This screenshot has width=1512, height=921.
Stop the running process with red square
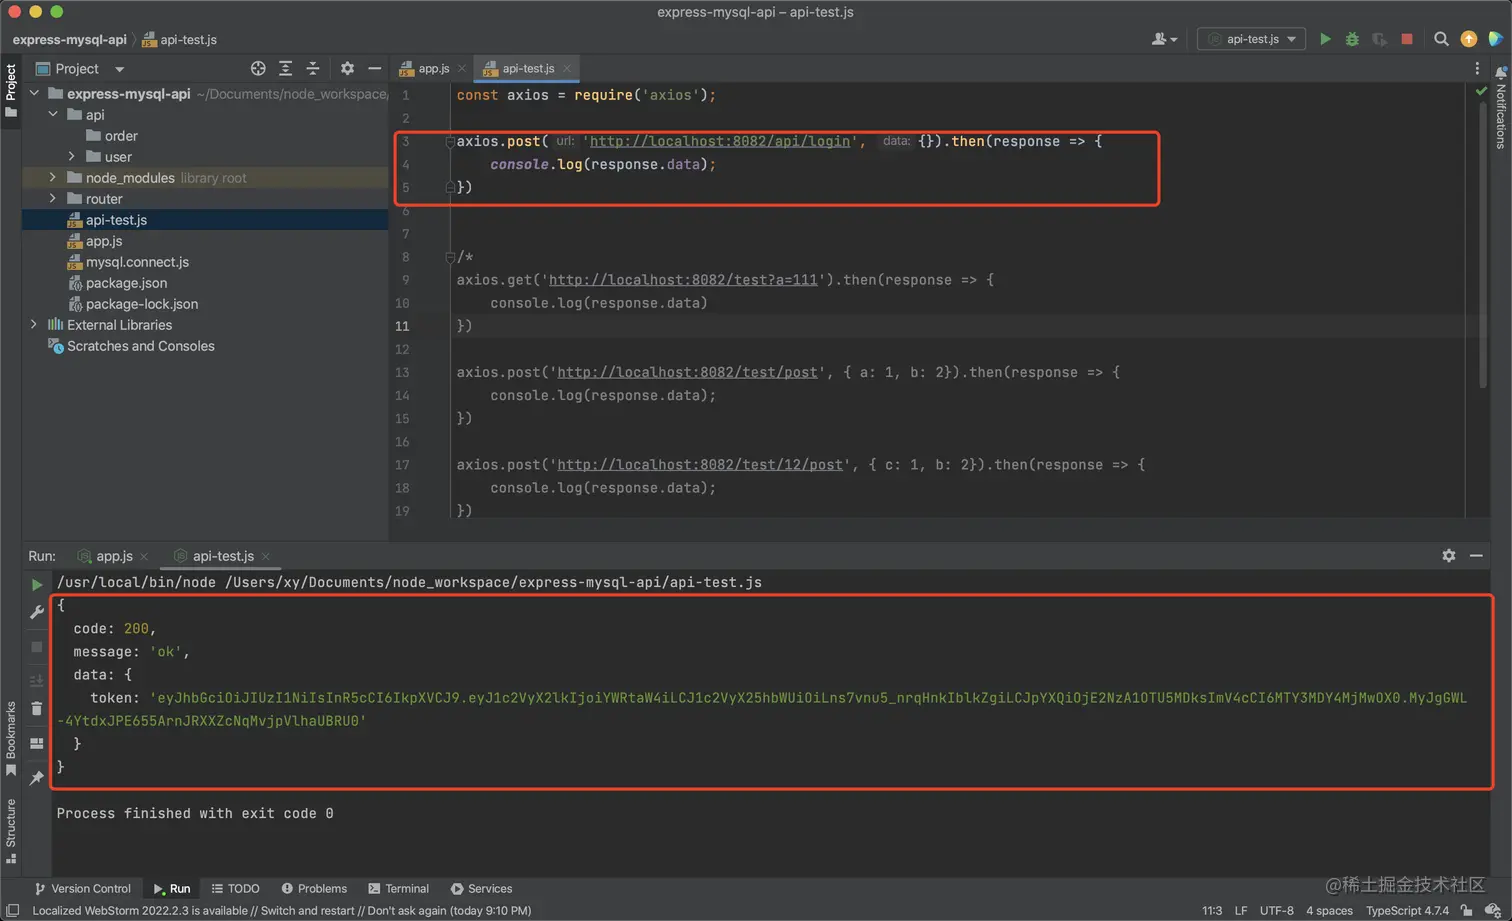(x=1407, y=39)
